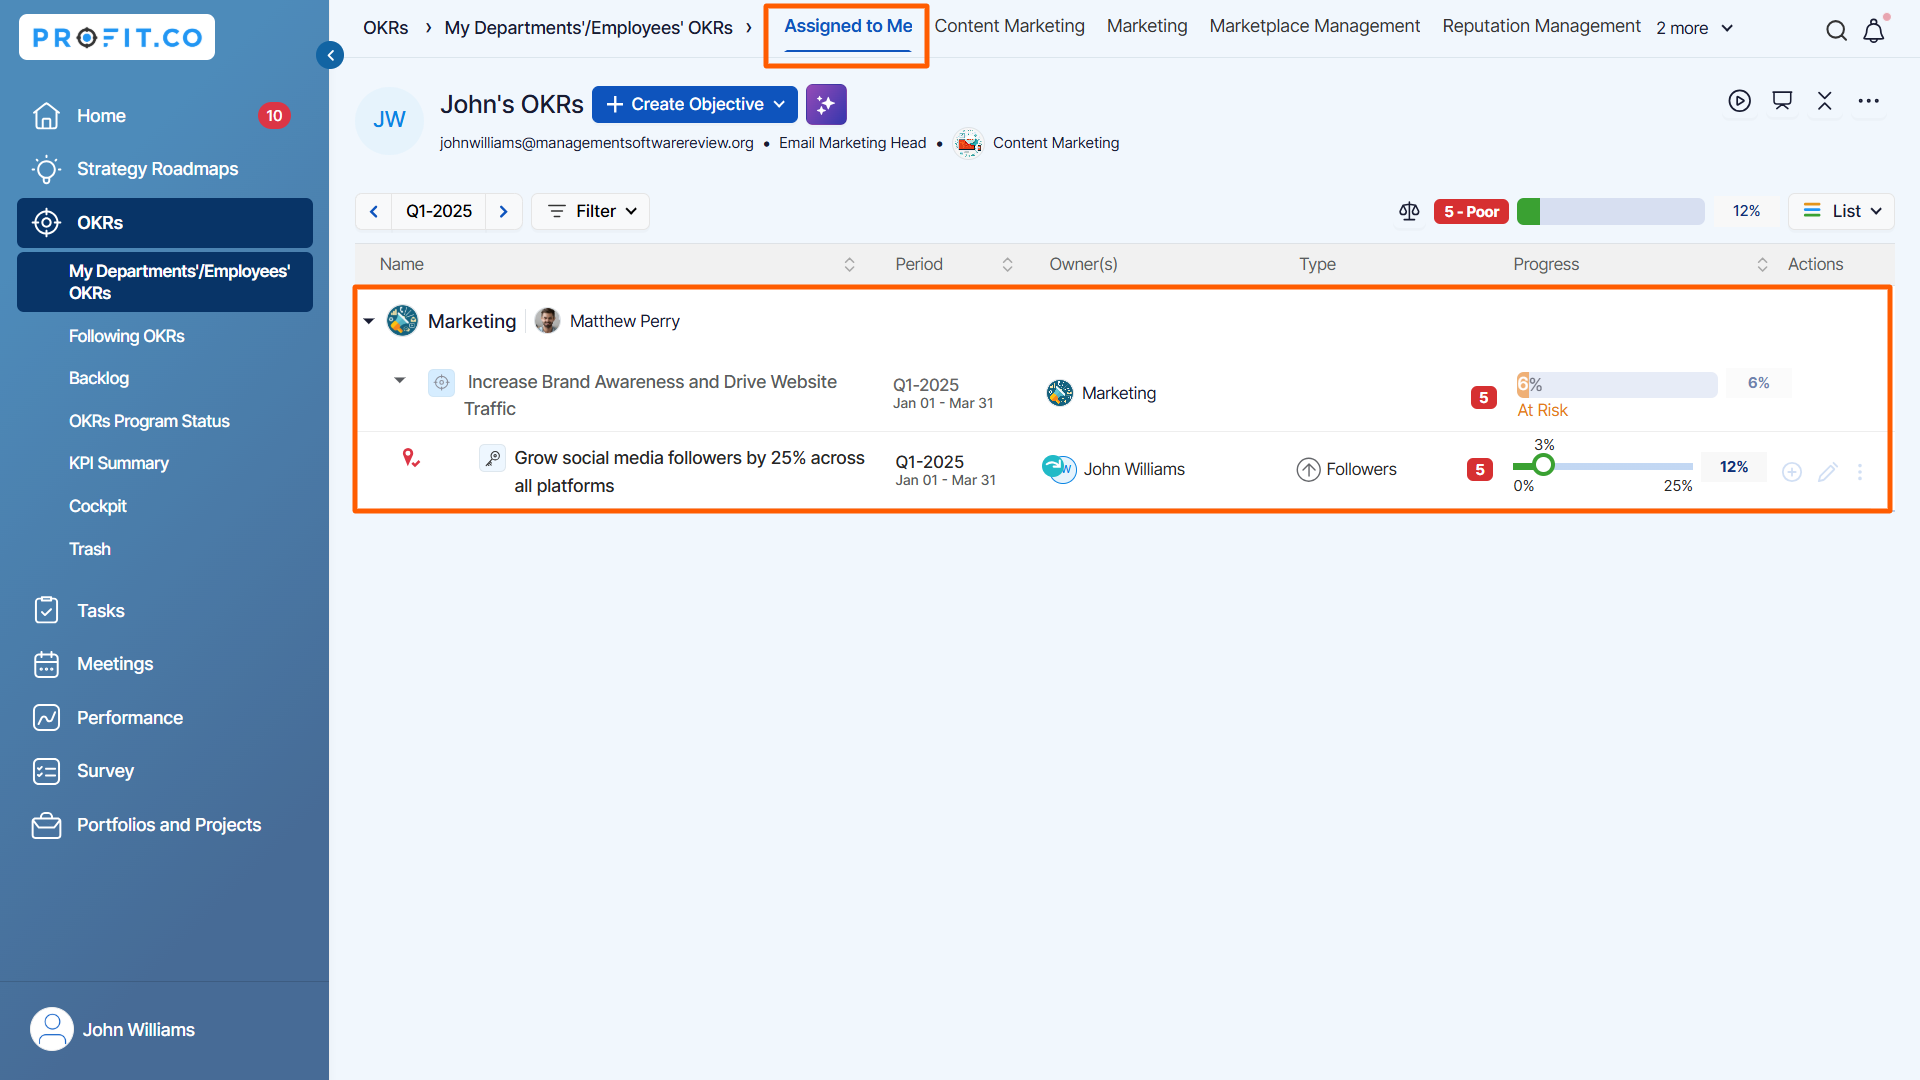The image size is (1920, 1080).
Task: Click the Content Marketing department icon under John's name
Action: coord(968,144)
